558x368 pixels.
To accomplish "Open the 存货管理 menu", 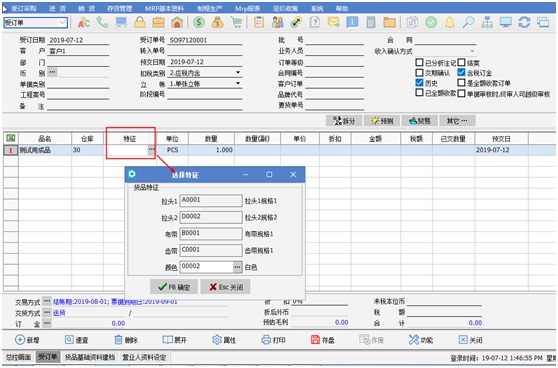I will pos(119,8).
